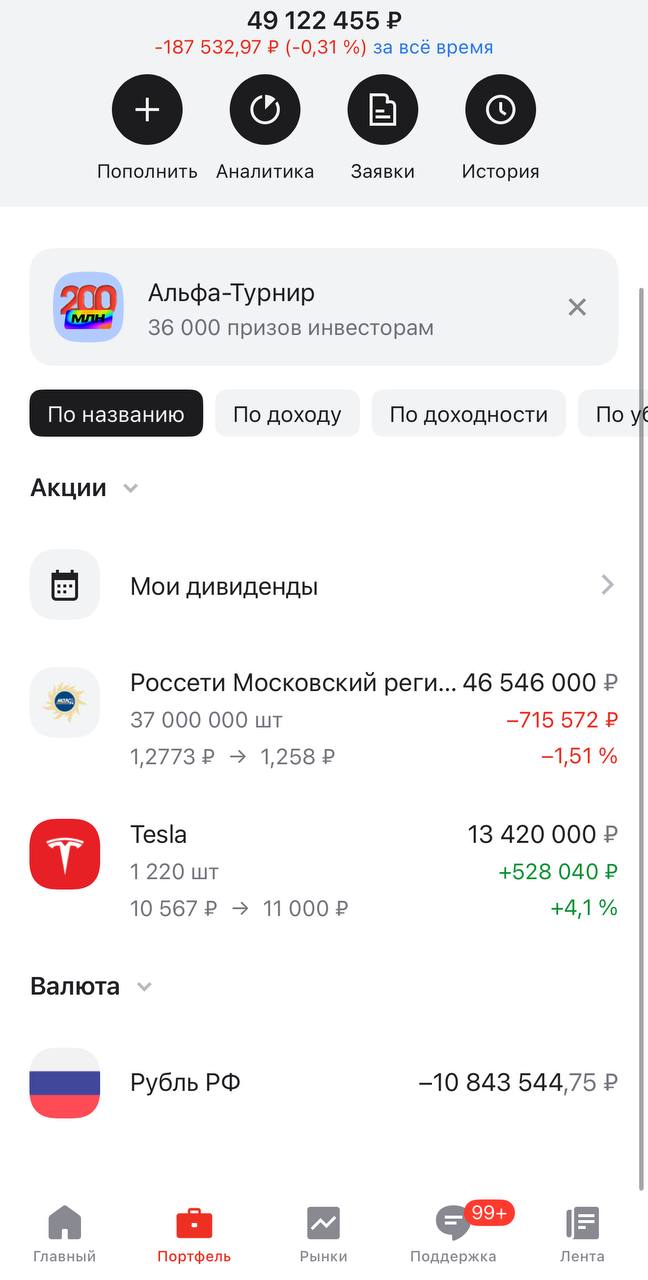Tap the Мои дивиденды calendar icon
The image size is (648, 1280).
click(x=65, y=585)
